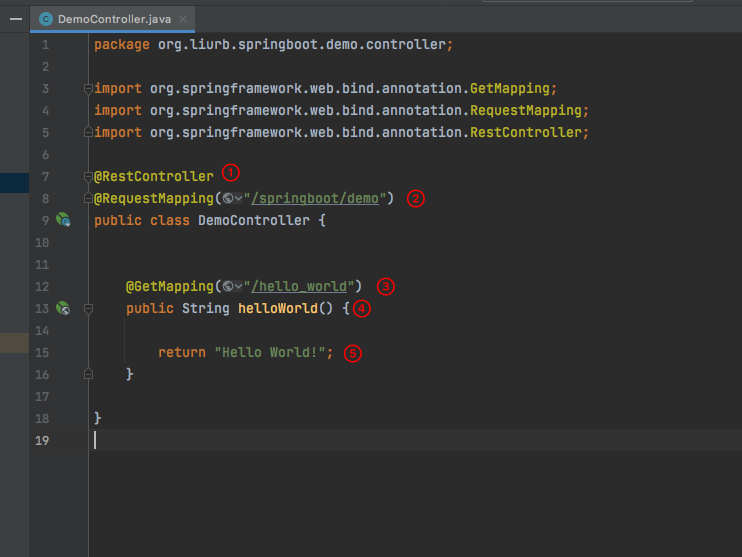This screenshot has height=557, width=742.
Task: Click the return keyword on line 15
Action: pos(182,353)
